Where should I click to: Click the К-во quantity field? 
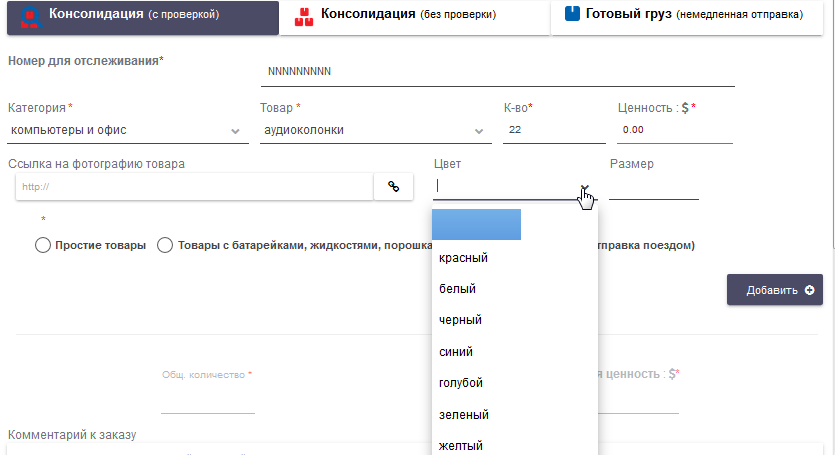coord(549,130)
